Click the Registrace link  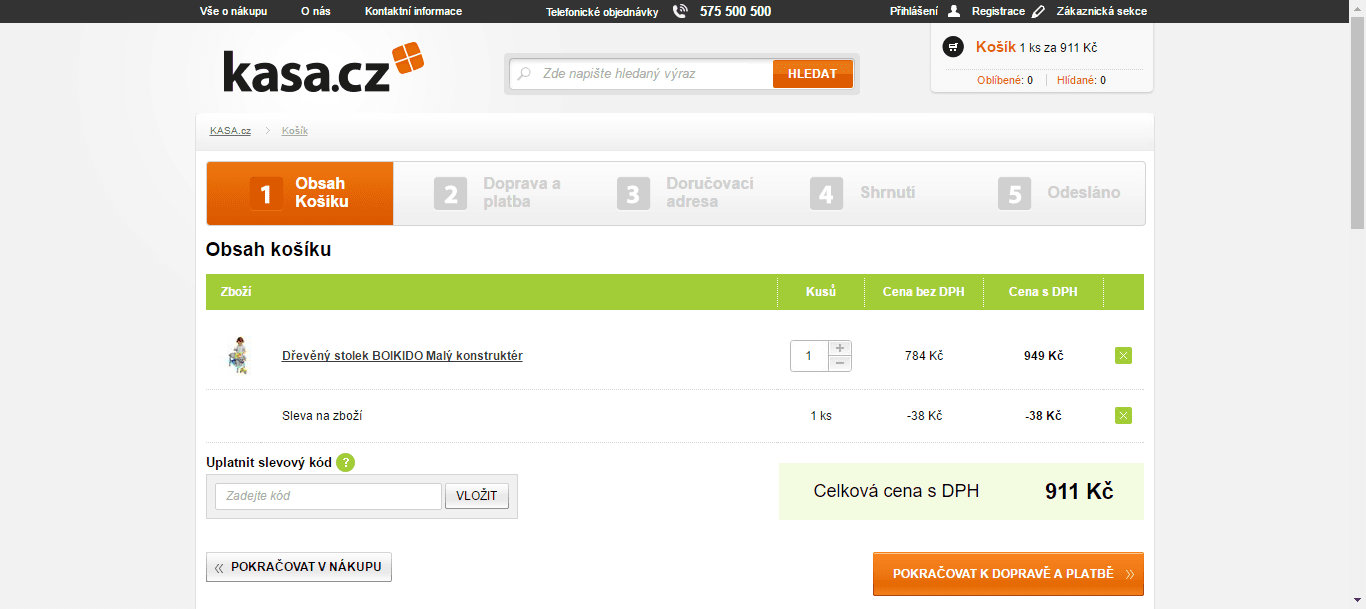[998, 11]
